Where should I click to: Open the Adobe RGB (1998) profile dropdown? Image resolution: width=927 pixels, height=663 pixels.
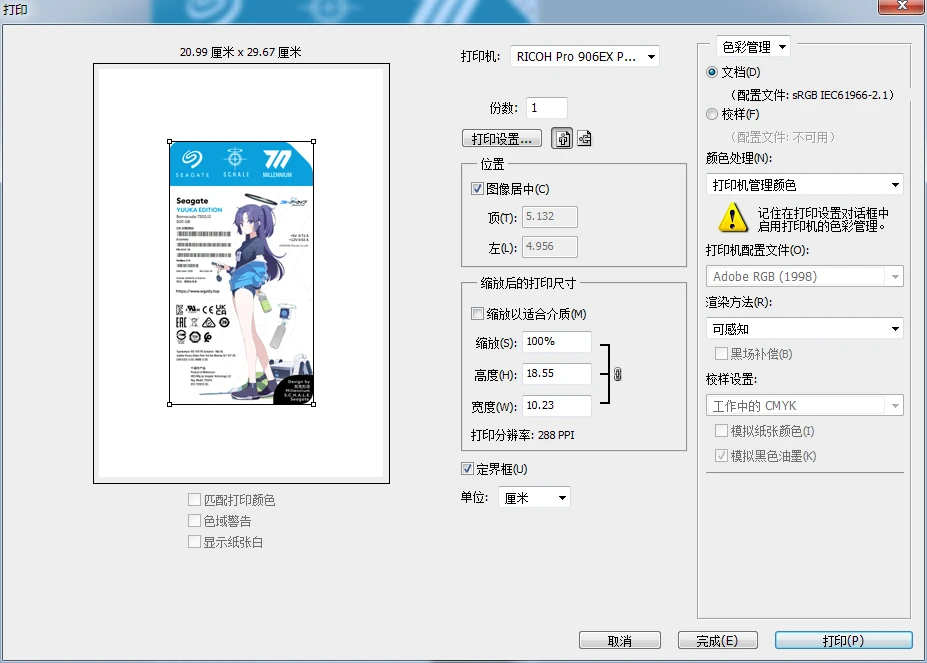(x=805, y=276)
